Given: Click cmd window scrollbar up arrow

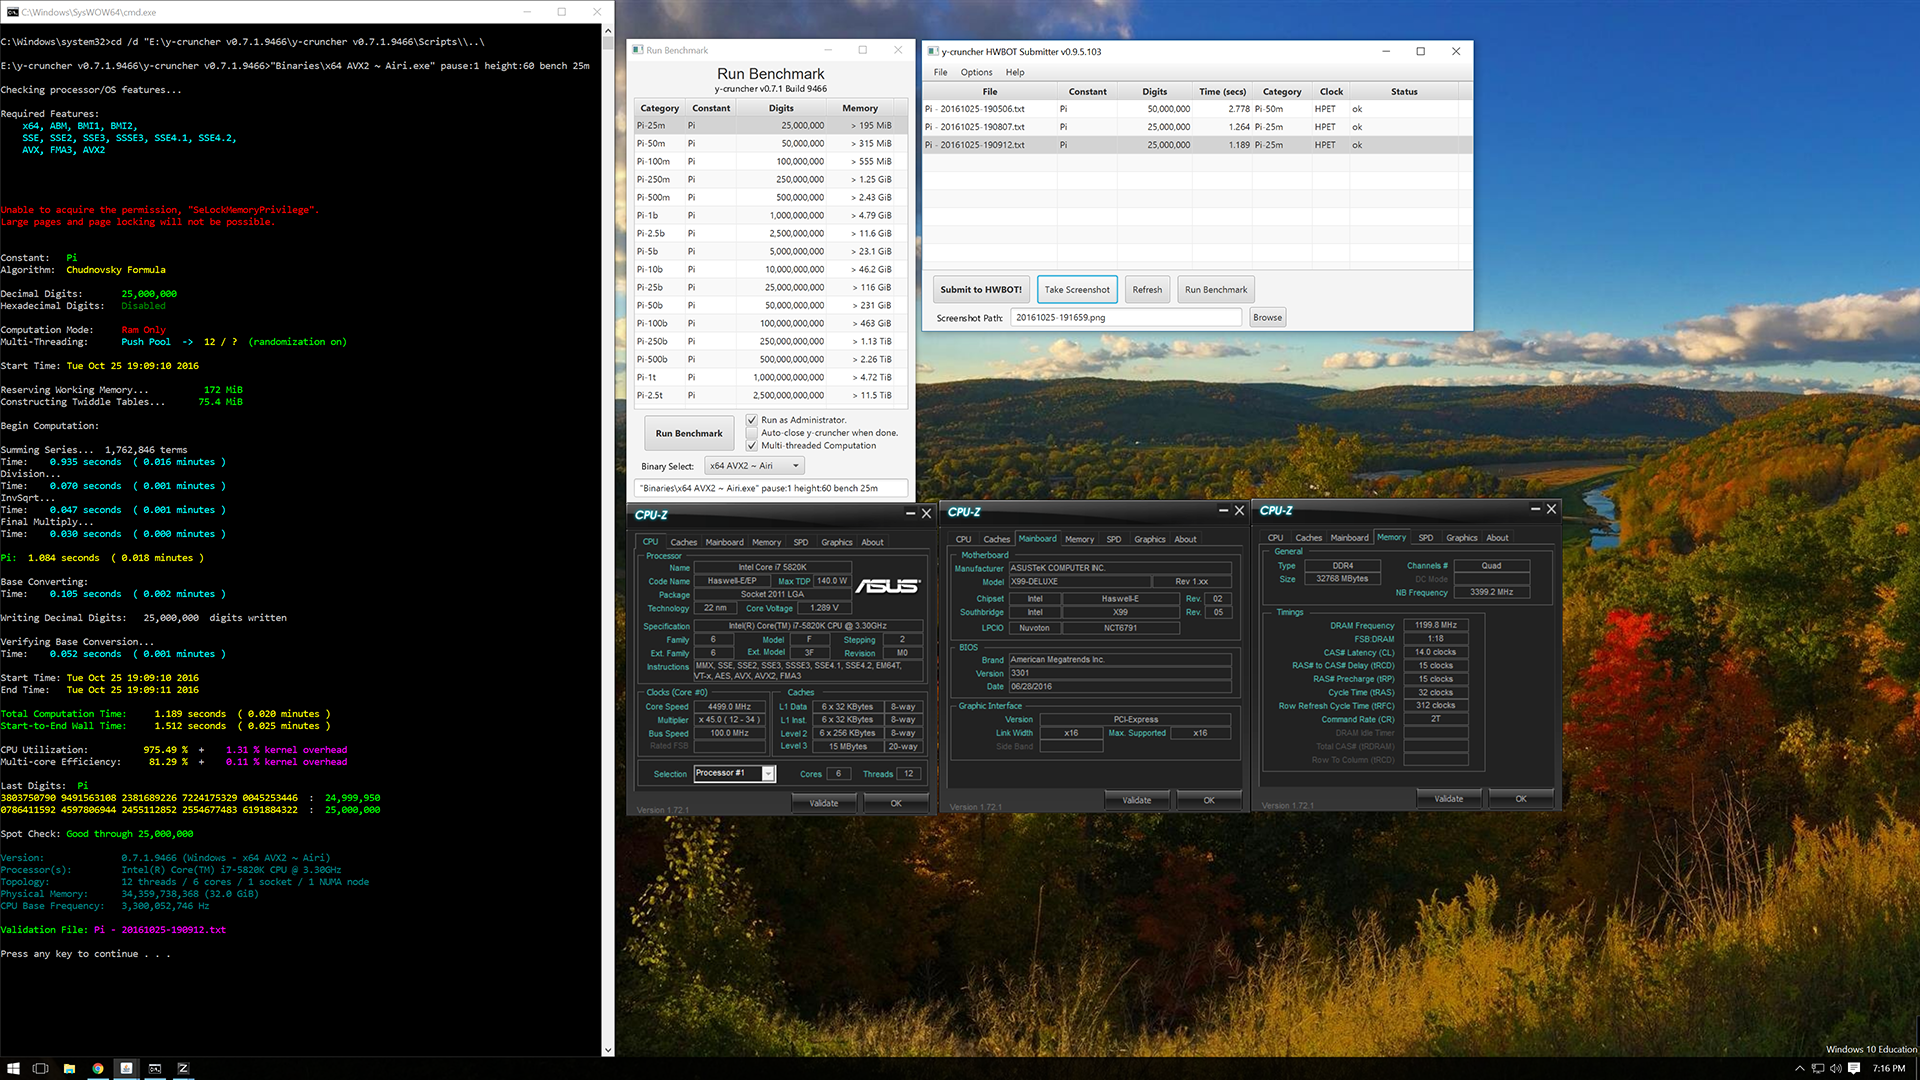Looking at the screenshot, I should [x=607, y=30].
